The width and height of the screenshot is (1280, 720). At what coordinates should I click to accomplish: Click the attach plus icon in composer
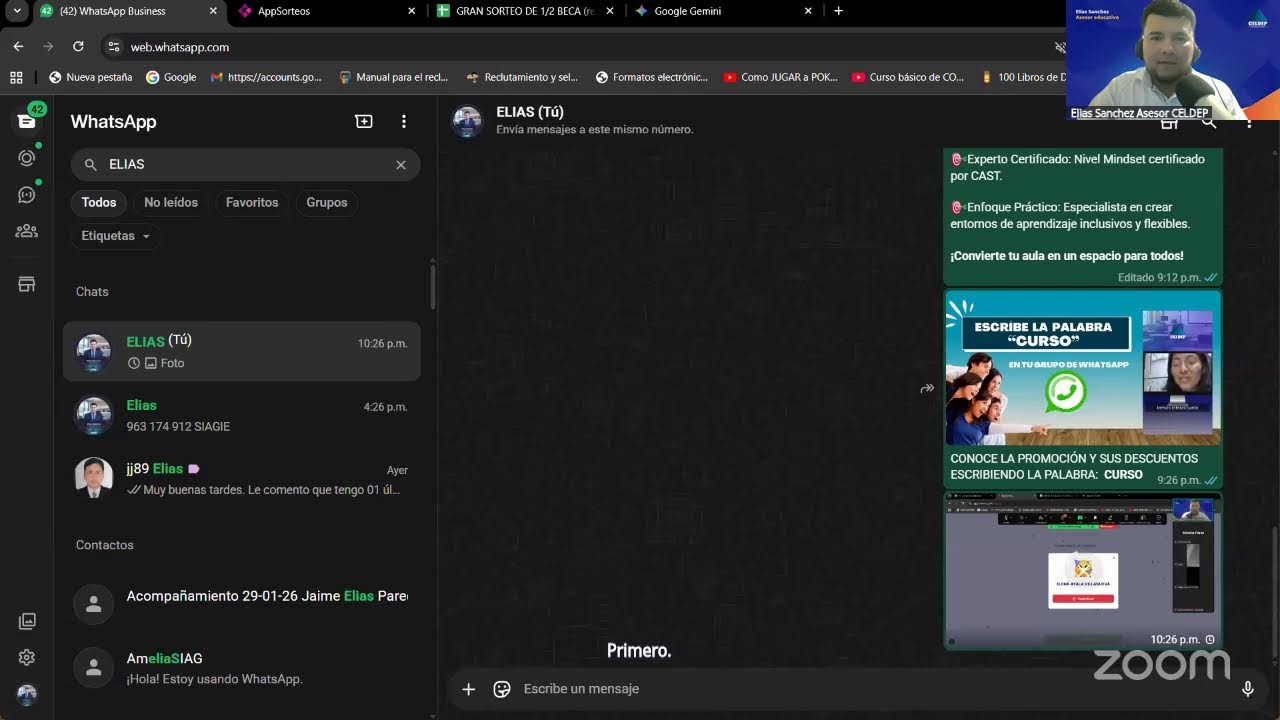[468, 689]
